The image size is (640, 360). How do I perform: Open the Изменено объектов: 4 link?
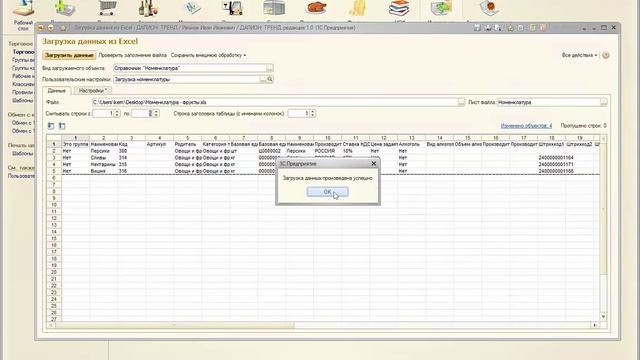click(526, 126)
